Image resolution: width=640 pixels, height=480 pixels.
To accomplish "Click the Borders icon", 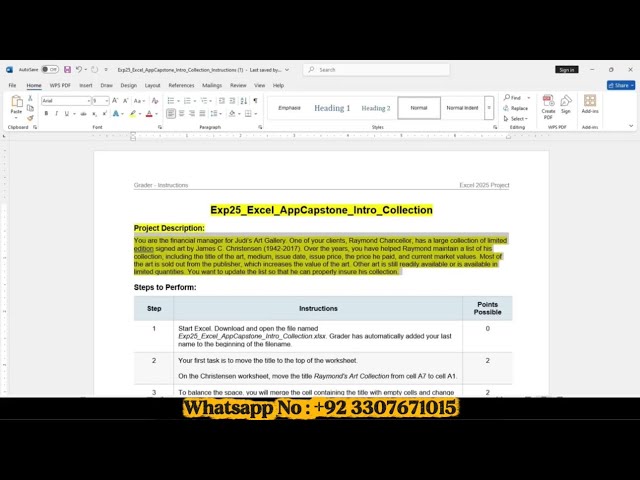I will 248,113.
